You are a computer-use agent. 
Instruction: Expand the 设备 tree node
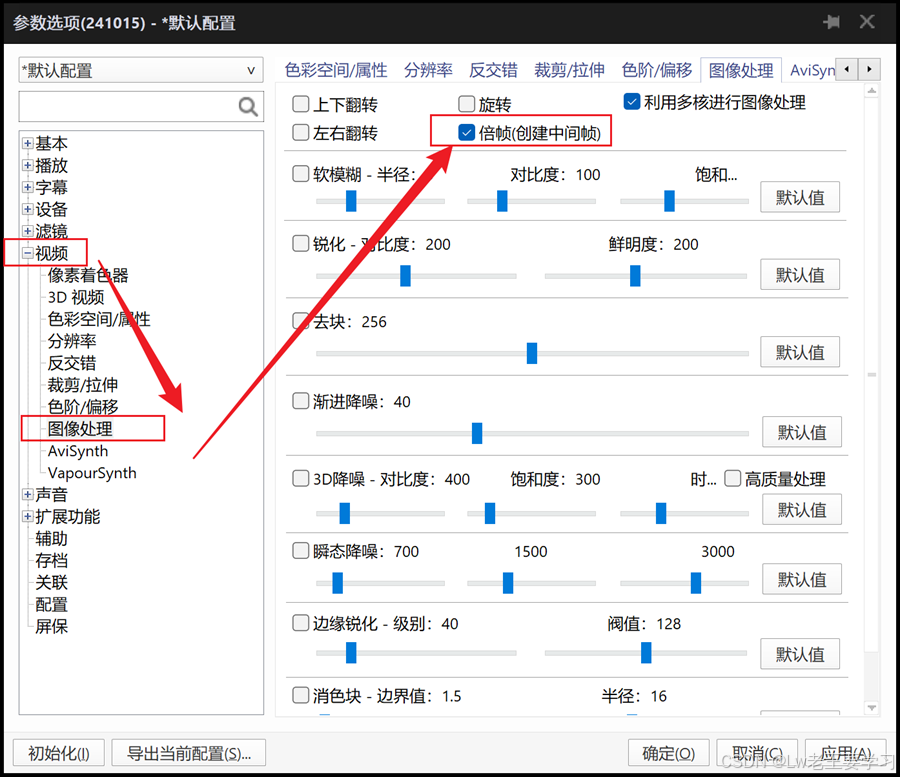pos(28,209)
